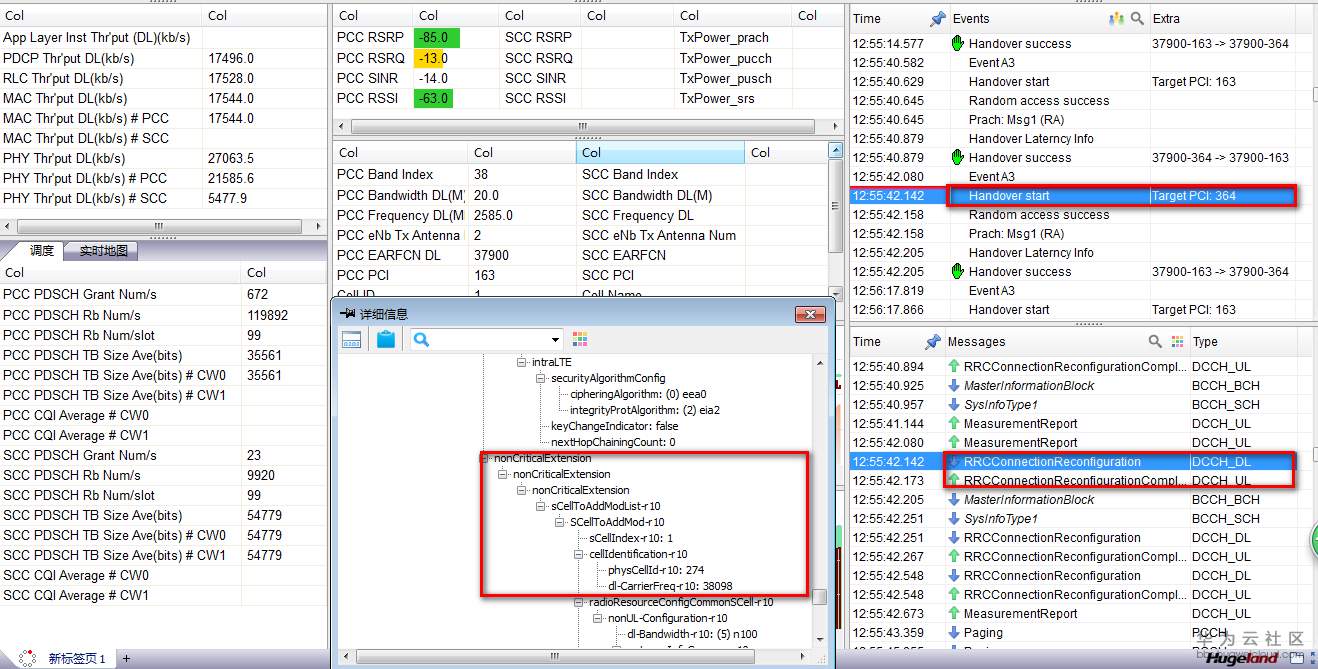Collapse the radioResourceConfigCommonSCell-r10 node

578,602
